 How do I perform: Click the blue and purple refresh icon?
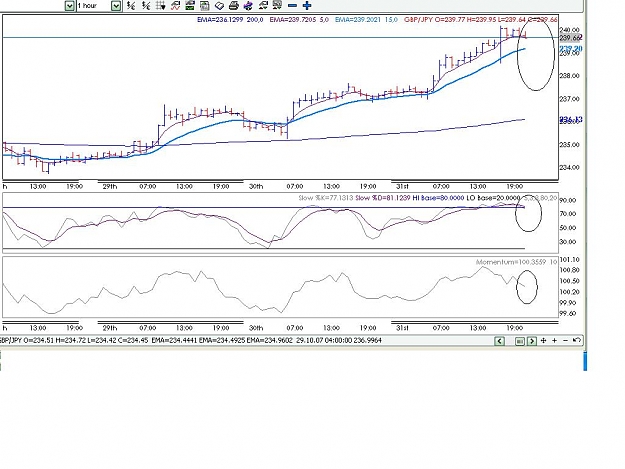[x=248, y=6]
